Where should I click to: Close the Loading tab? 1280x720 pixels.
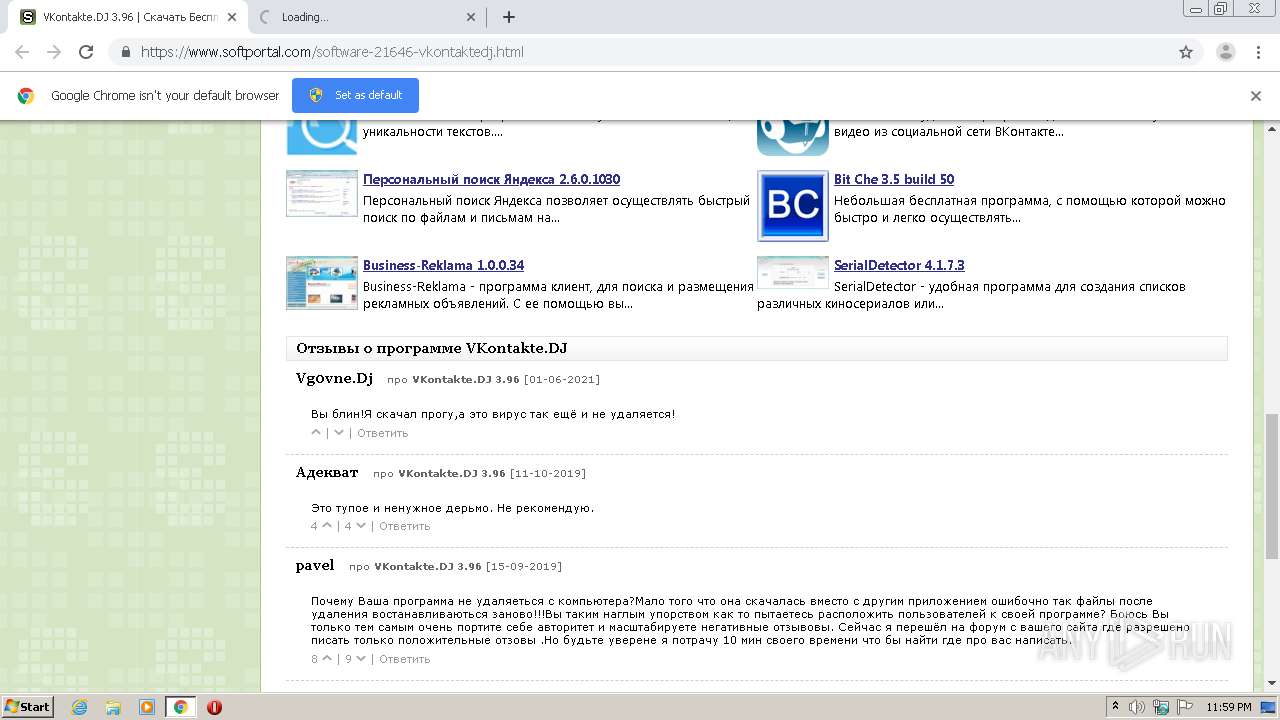tap(471, 17)
